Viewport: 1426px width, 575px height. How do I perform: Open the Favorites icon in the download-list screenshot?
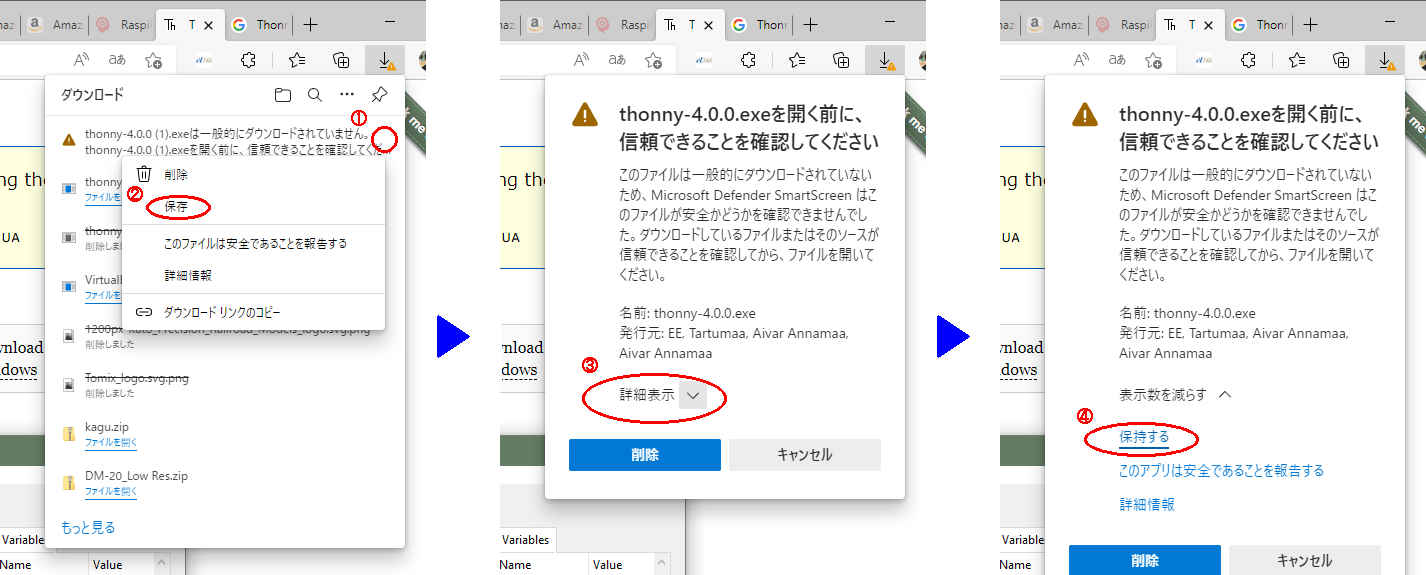pyautogui.click(x=297, y=60)
